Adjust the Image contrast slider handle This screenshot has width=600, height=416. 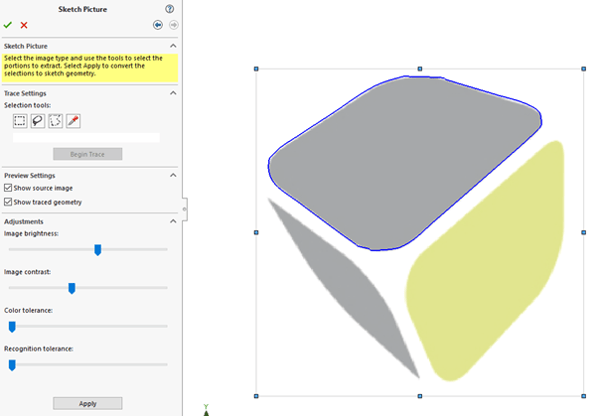72,288
